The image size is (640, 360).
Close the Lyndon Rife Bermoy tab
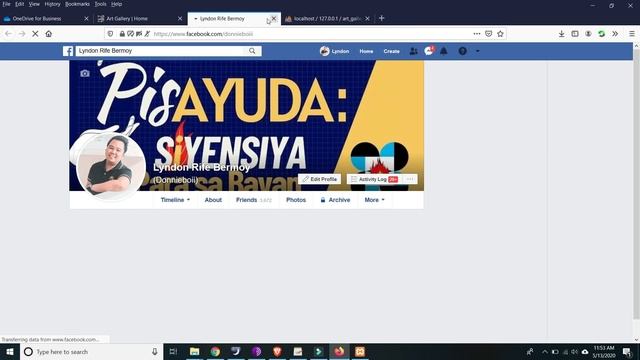tap(274, 18)
